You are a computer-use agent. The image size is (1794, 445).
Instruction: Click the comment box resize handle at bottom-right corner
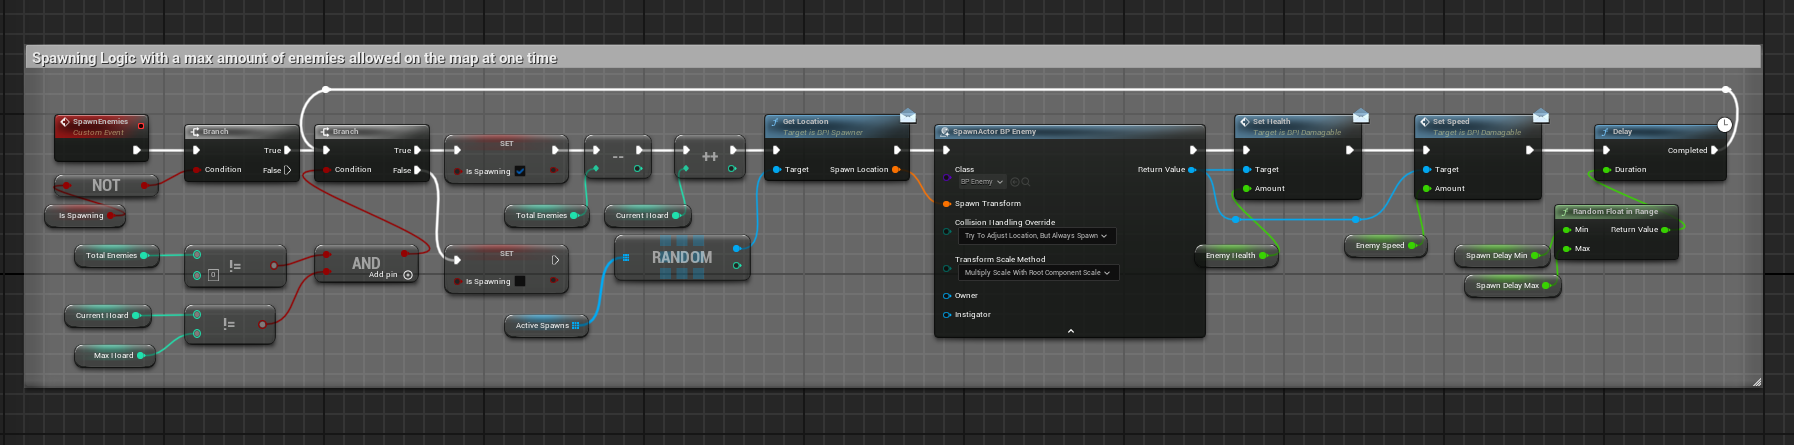(1756, 382)
